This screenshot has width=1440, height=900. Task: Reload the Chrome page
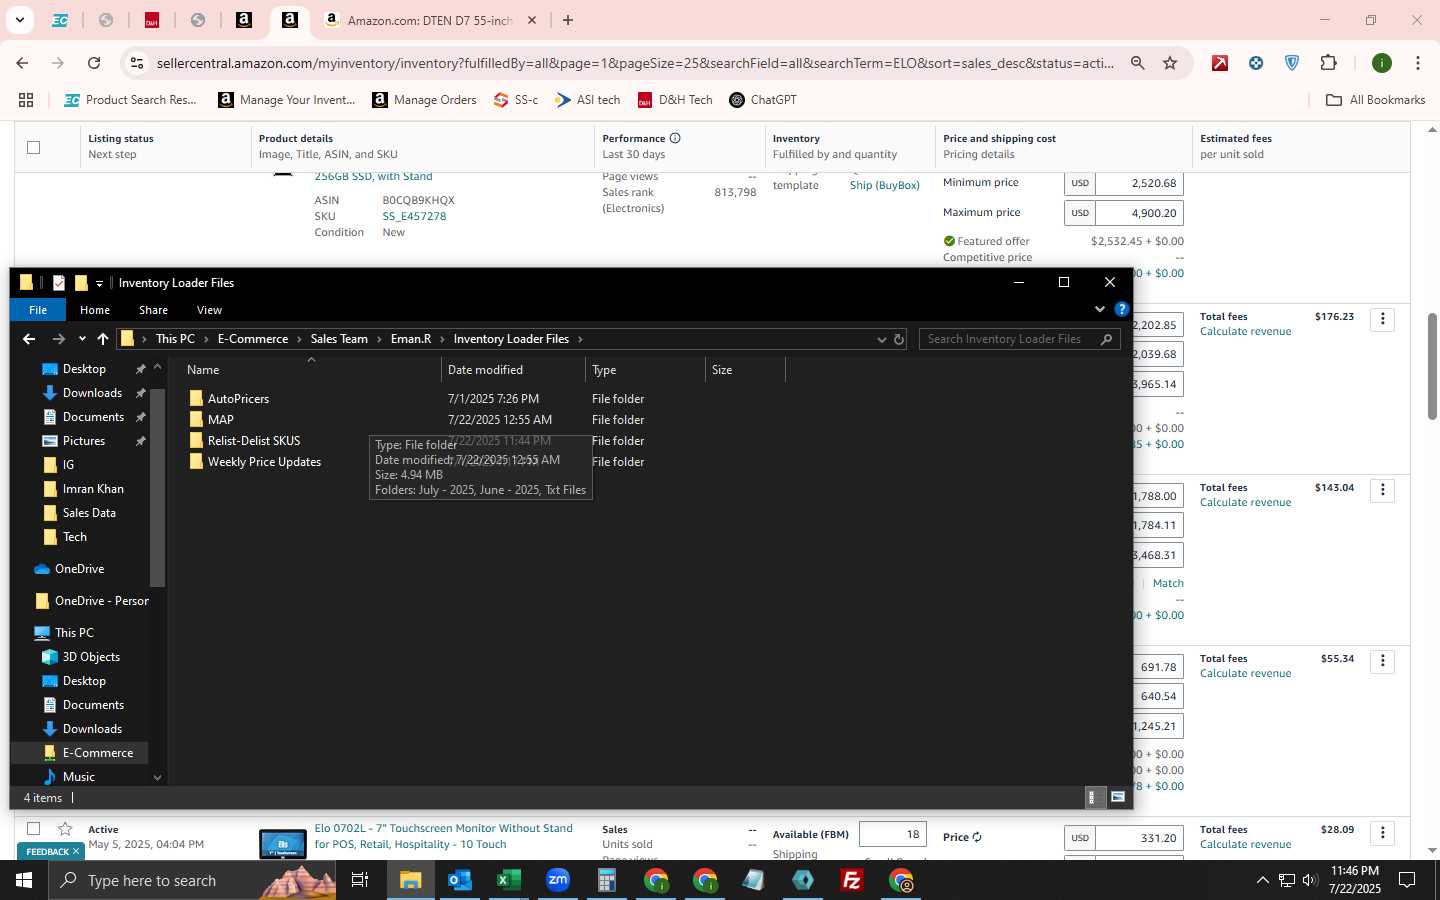pyautogui.click(x=94, y=63)
